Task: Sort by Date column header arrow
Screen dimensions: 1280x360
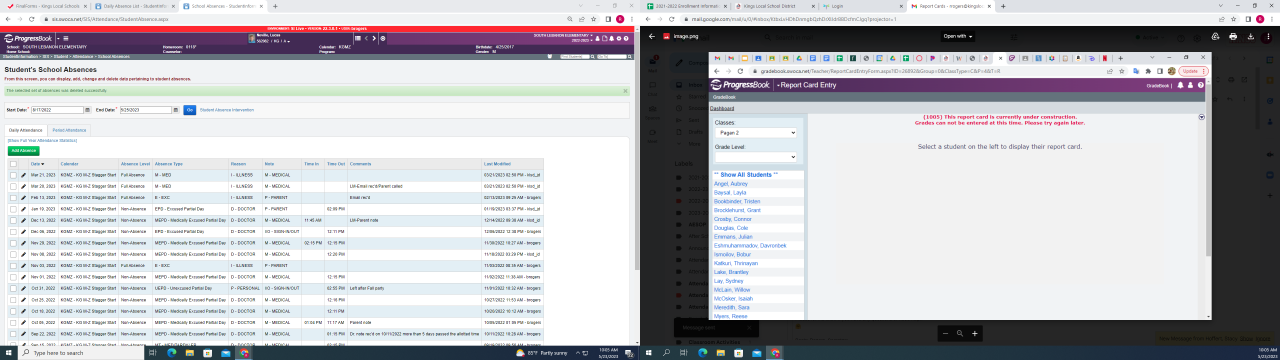Action: tap(43, 164)
